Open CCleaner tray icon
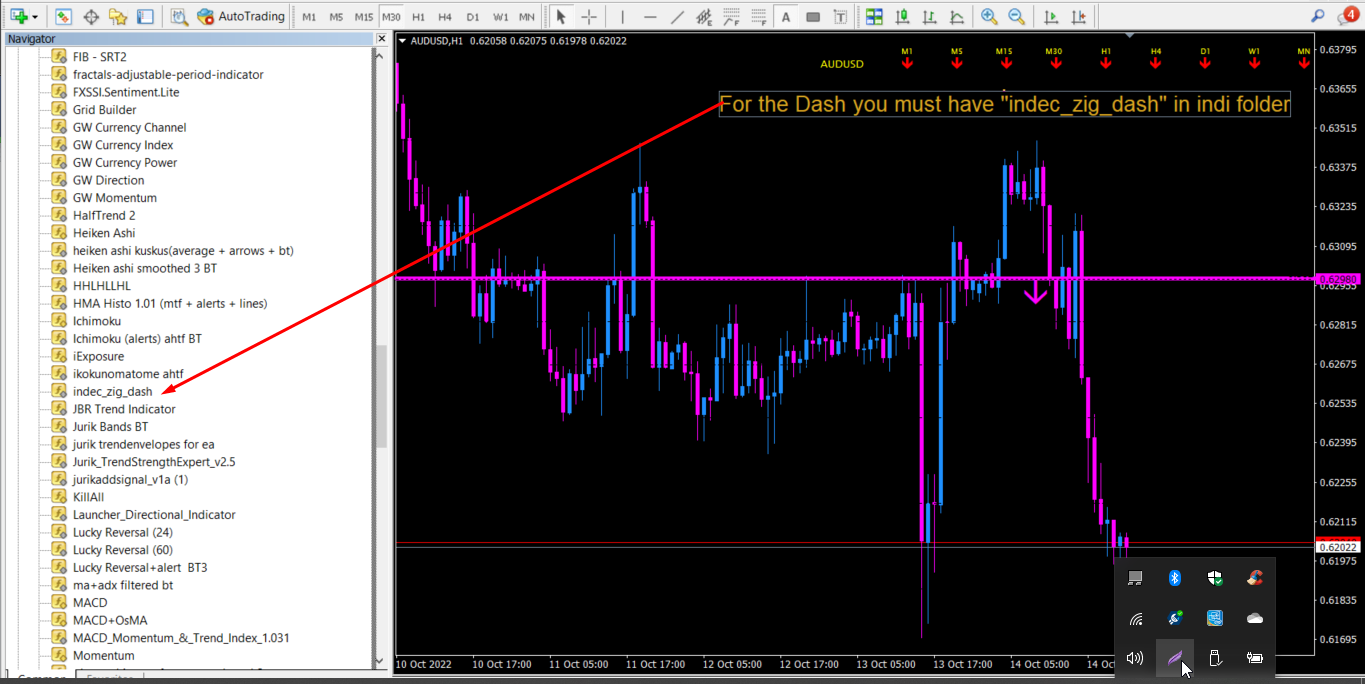The image size is (1365, 684). [1255, 578]
